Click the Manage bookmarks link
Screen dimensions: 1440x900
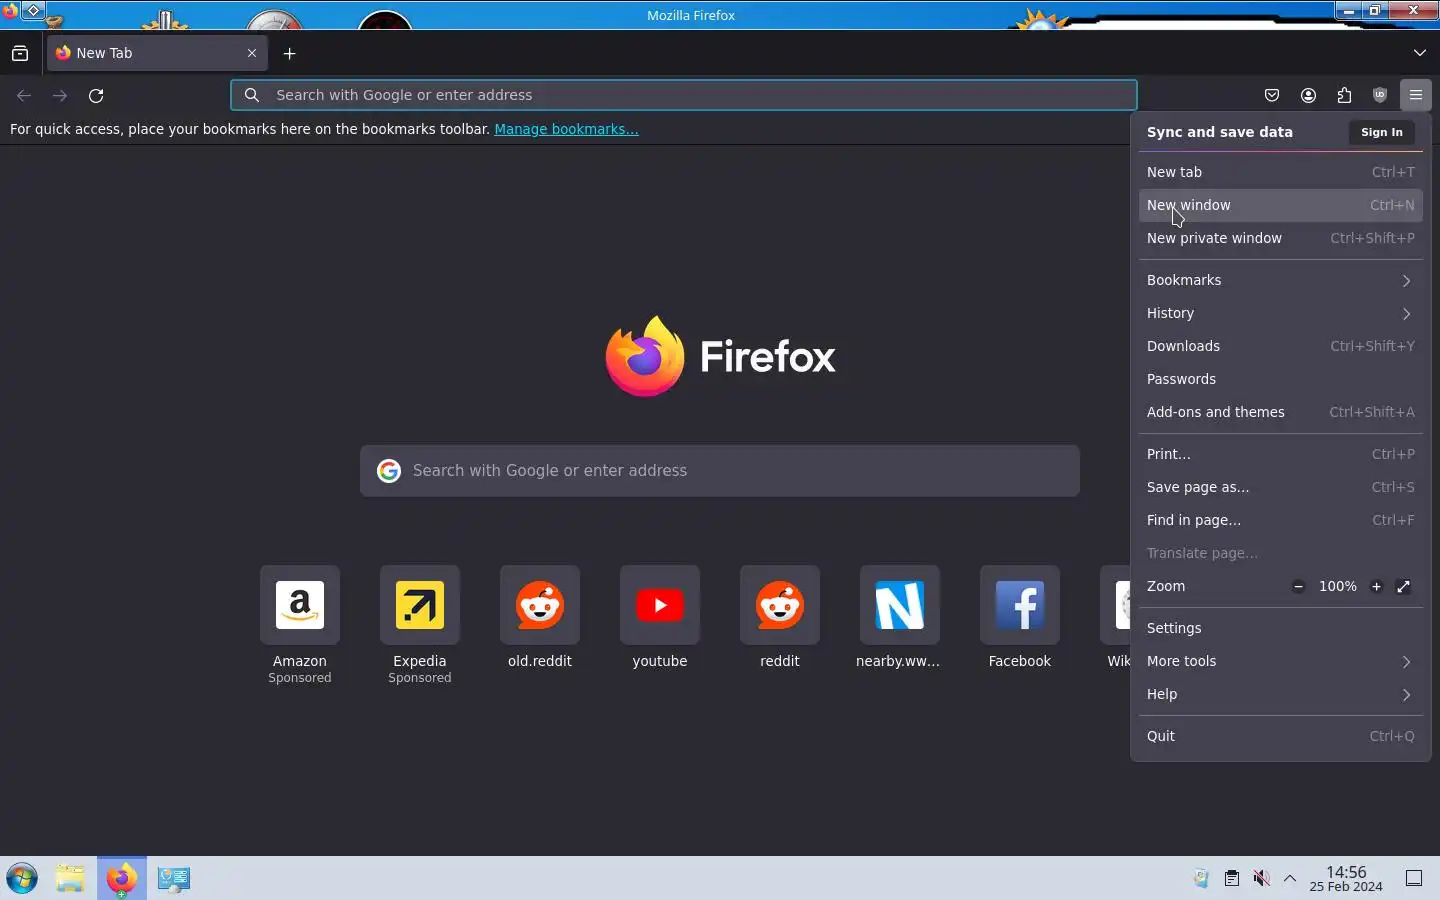566,129
